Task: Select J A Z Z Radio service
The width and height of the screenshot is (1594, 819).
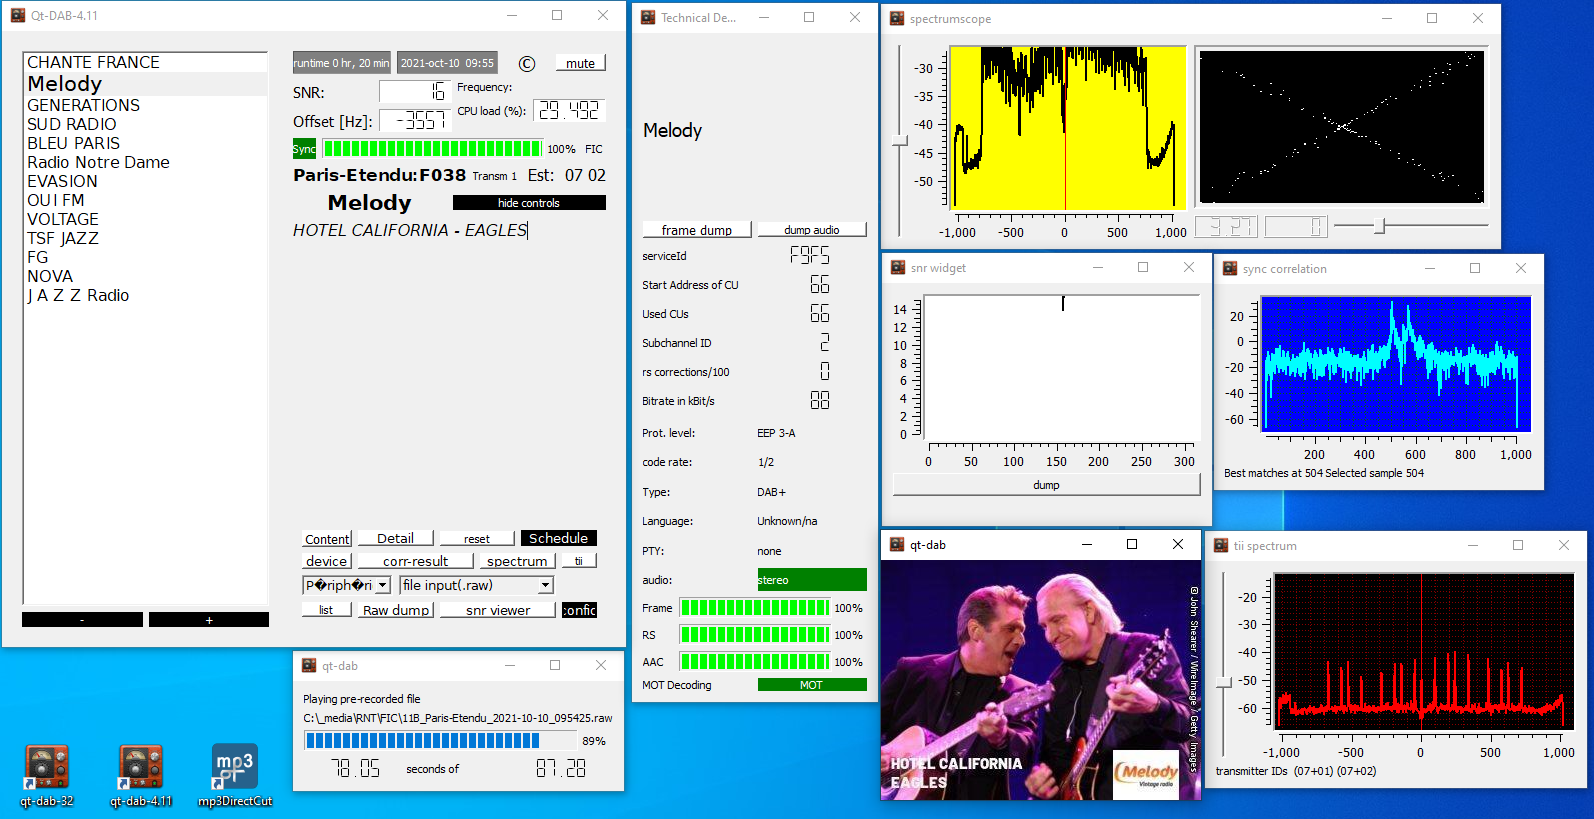Action: click(x=146, y=295)
